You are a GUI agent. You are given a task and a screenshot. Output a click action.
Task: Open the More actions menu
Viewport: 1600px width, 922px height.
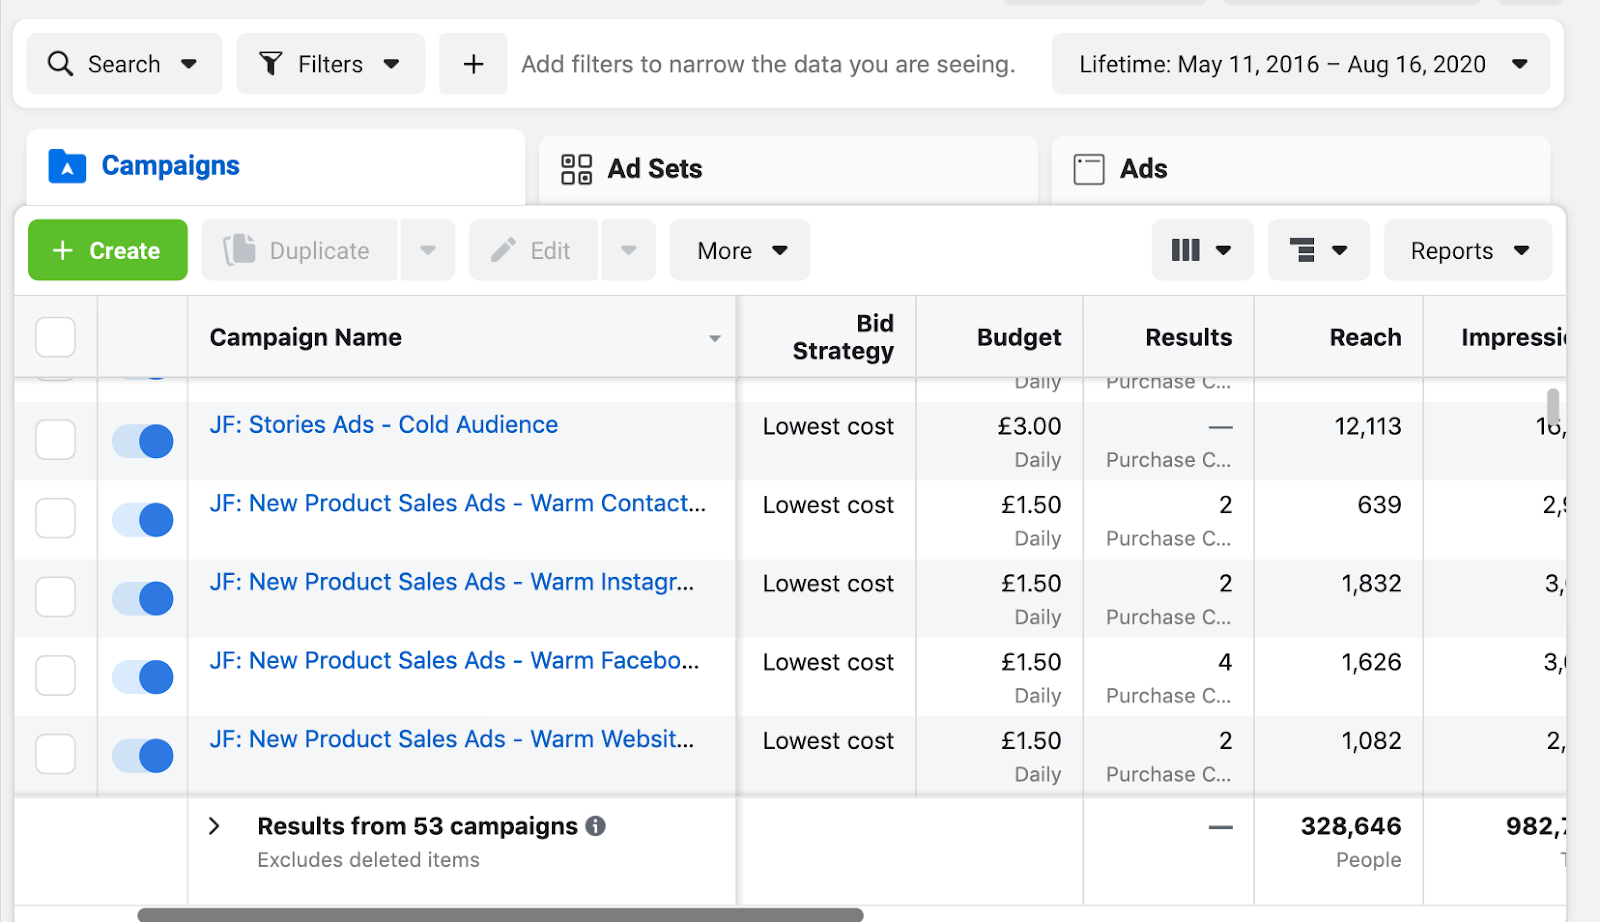point(740,251)
